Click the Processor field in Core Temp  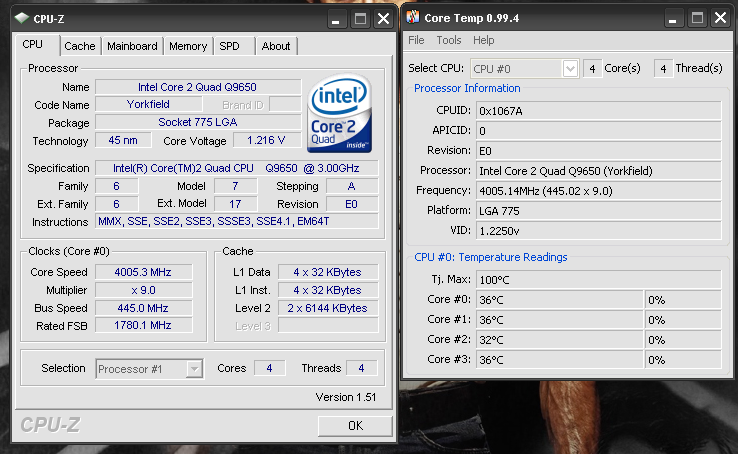point(598,170)
